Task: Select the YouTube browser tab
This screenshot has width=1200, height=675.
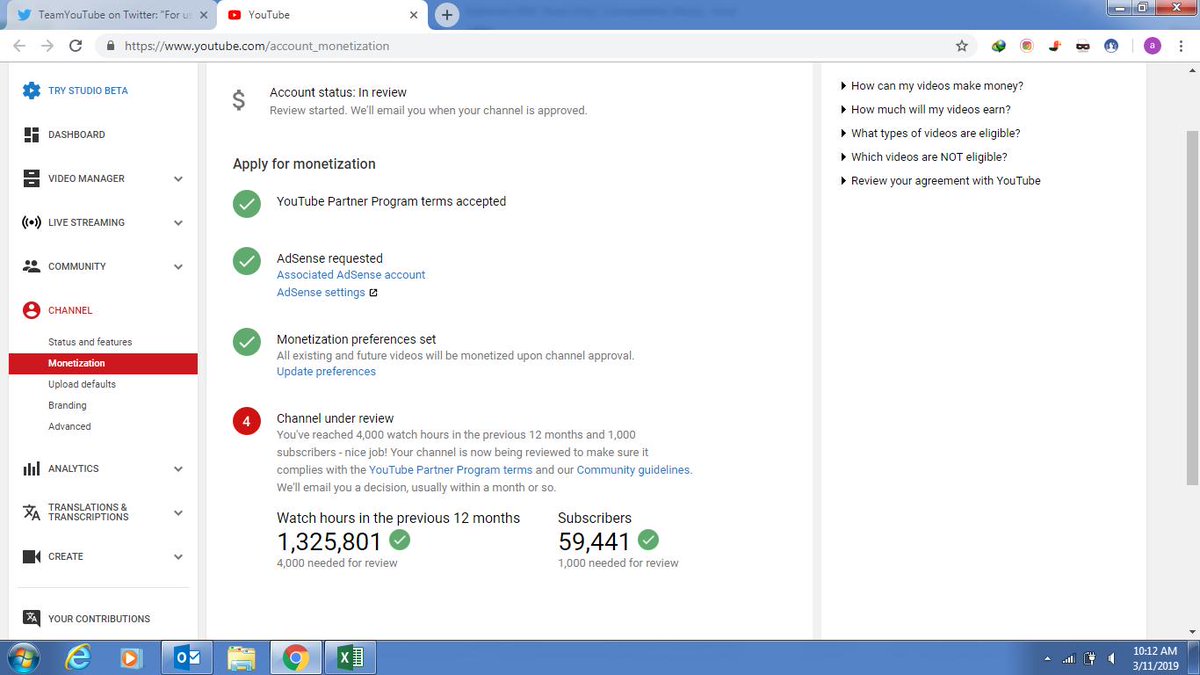Action: tap(320, 15)
